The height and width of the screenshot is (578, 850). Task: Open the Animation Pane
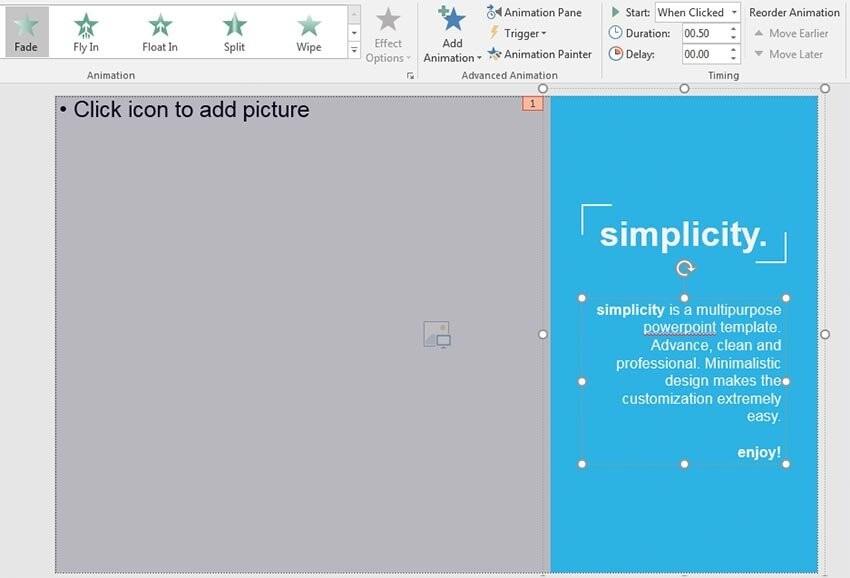pos(536,12)
